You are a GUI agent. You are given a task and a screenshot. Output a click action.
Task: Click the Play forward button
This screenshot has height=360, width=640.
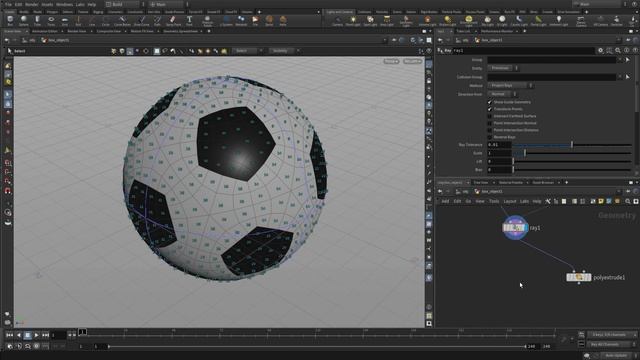click(x=36, y=335)
